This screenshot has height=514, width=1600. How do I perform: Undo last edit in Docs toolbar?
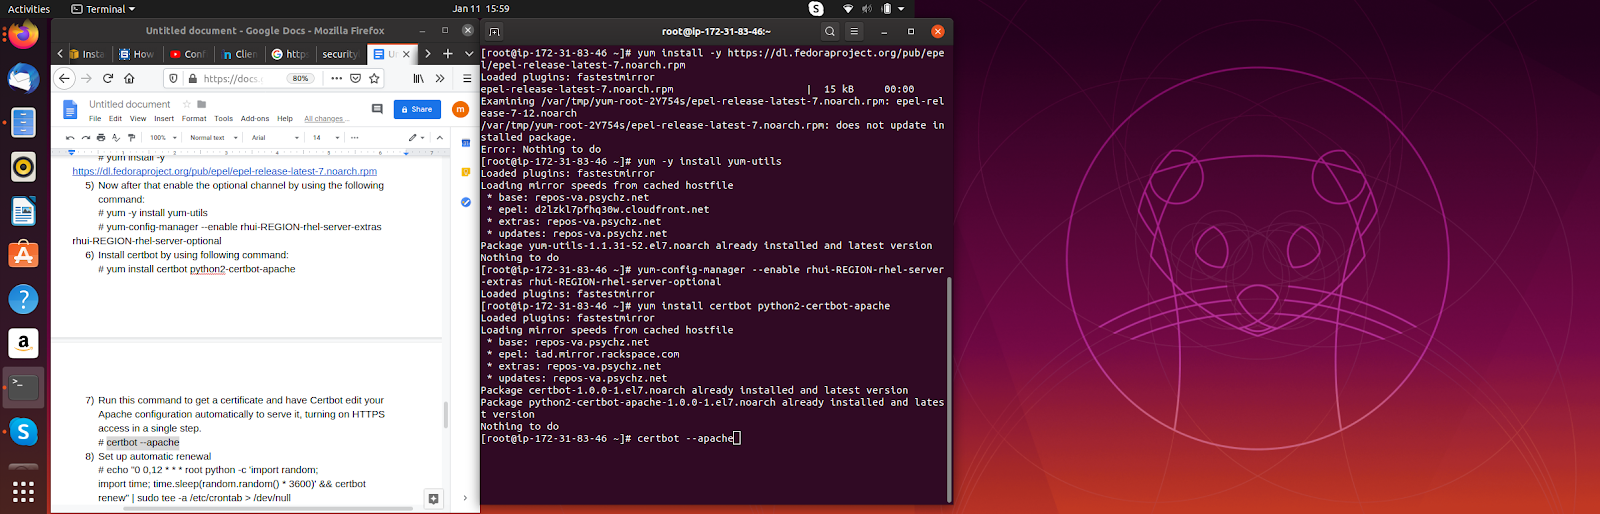70,137
